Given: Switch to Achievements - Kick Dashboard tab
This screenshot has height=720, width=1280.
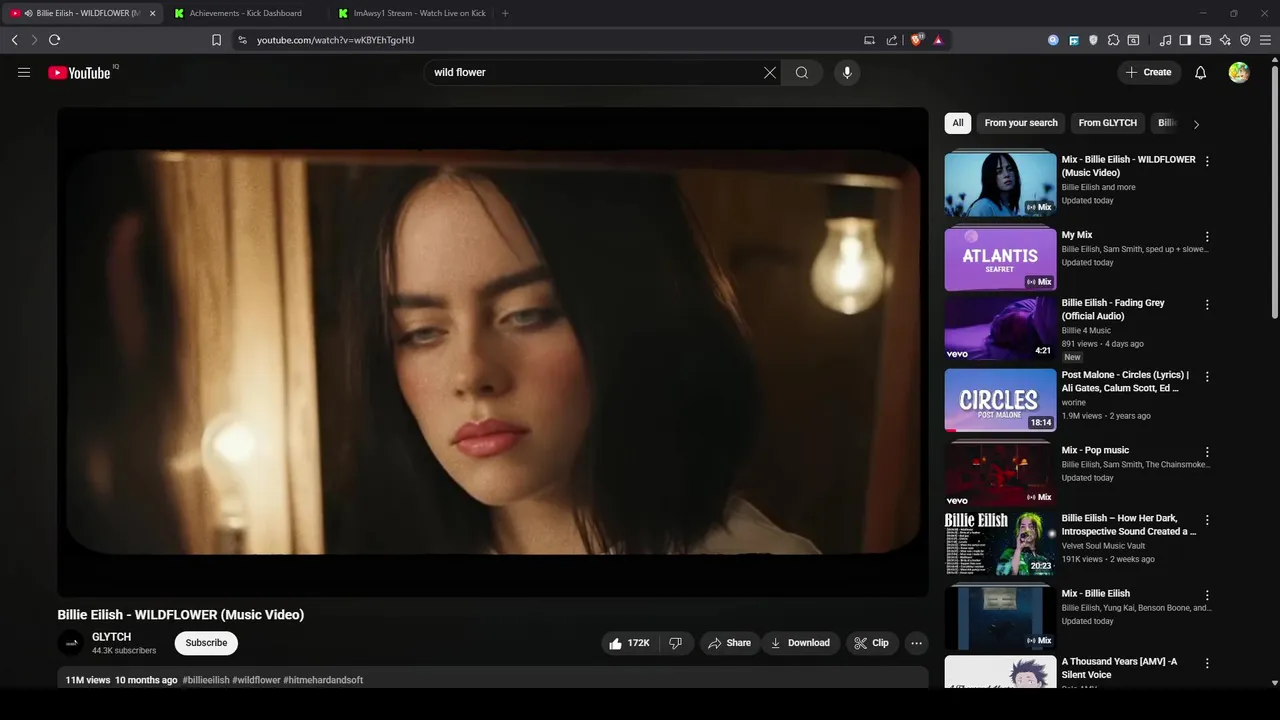Looking at the screenshot, I should pyautogui.click(x=245, y=13).
